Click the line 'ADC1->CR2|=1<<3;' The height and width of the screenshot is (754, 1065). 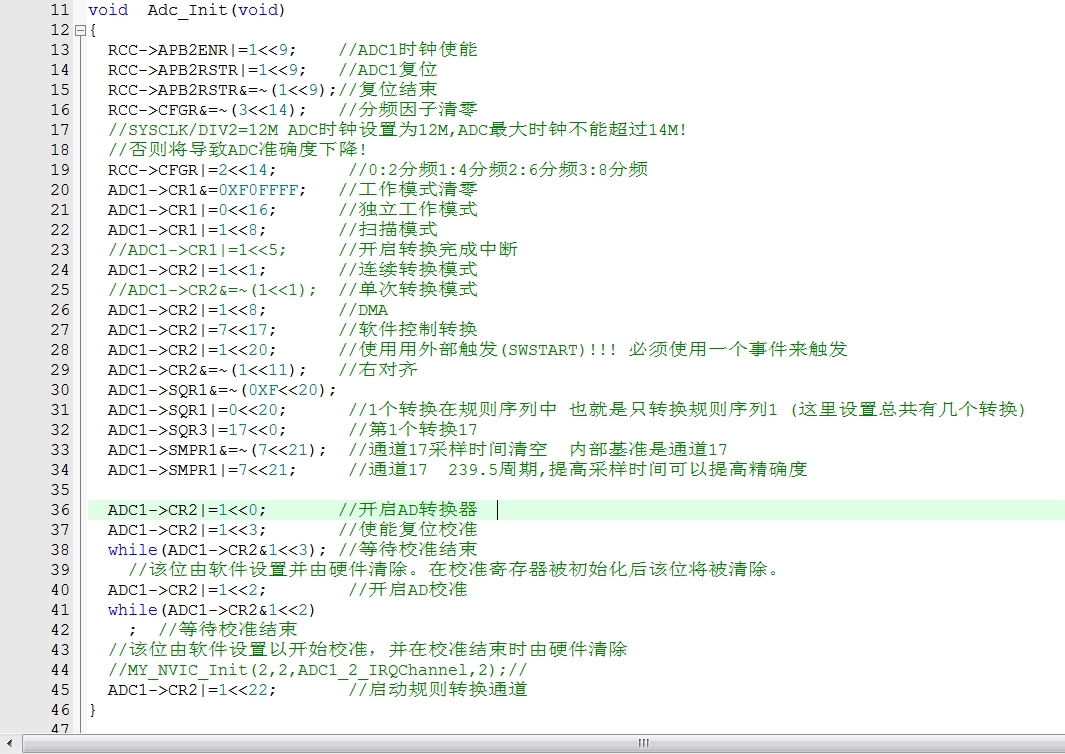187,531
